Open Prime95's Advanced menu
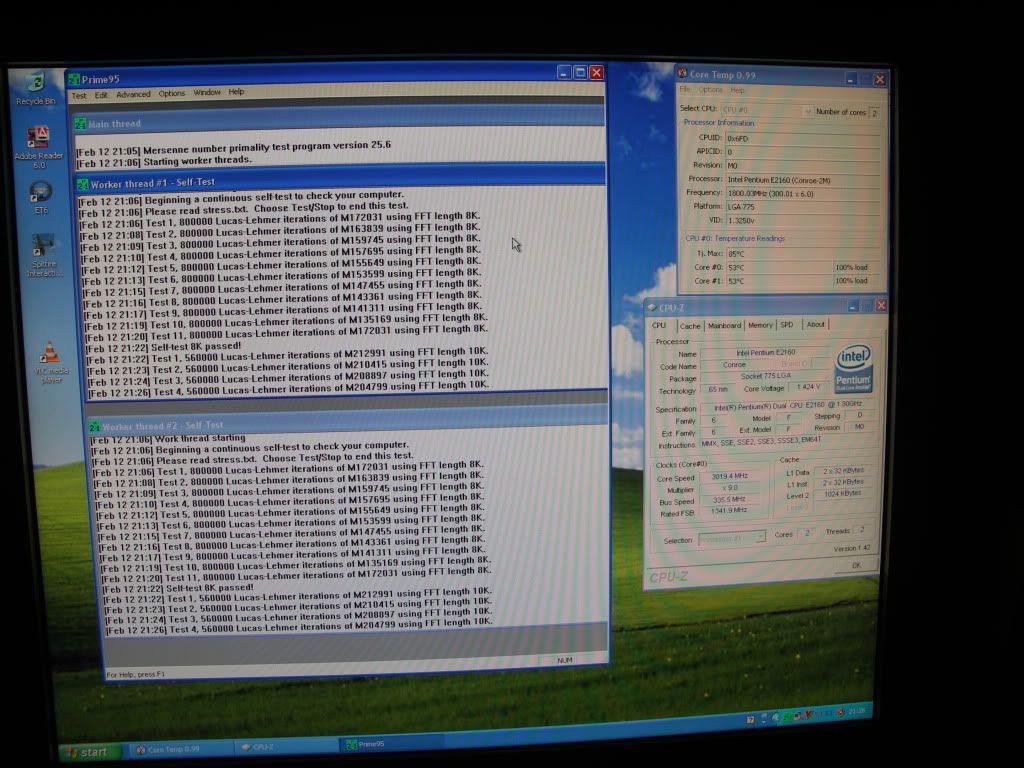 click(x=133, y=94)
